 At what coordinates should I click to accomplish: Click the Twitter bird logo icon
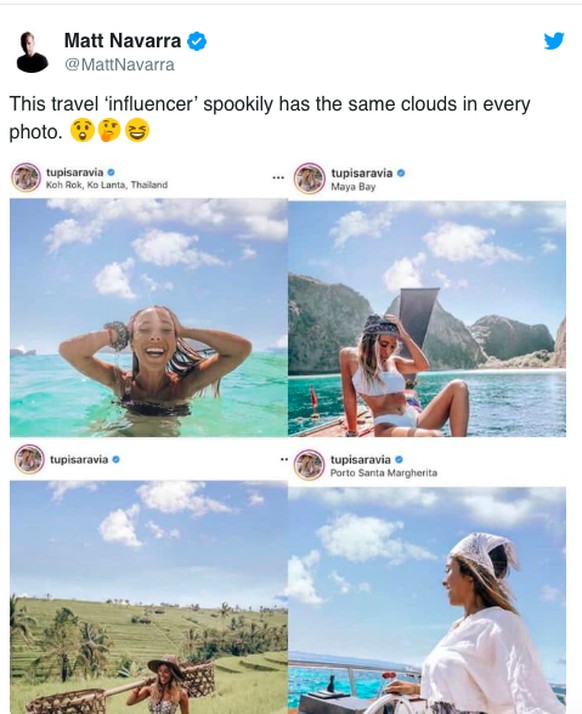pyautogui.click(x=554, y=41)
